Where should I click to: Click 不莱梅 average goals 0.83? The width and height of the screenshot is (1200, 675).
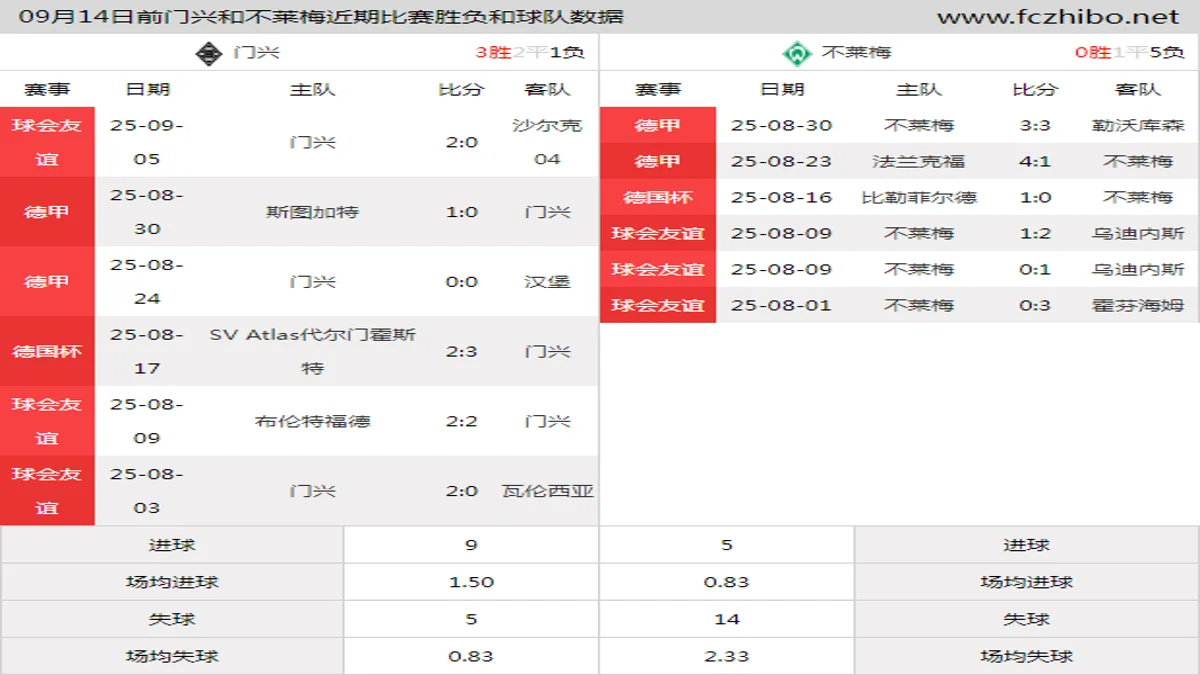pyautogui.click(x=727, y=582)
